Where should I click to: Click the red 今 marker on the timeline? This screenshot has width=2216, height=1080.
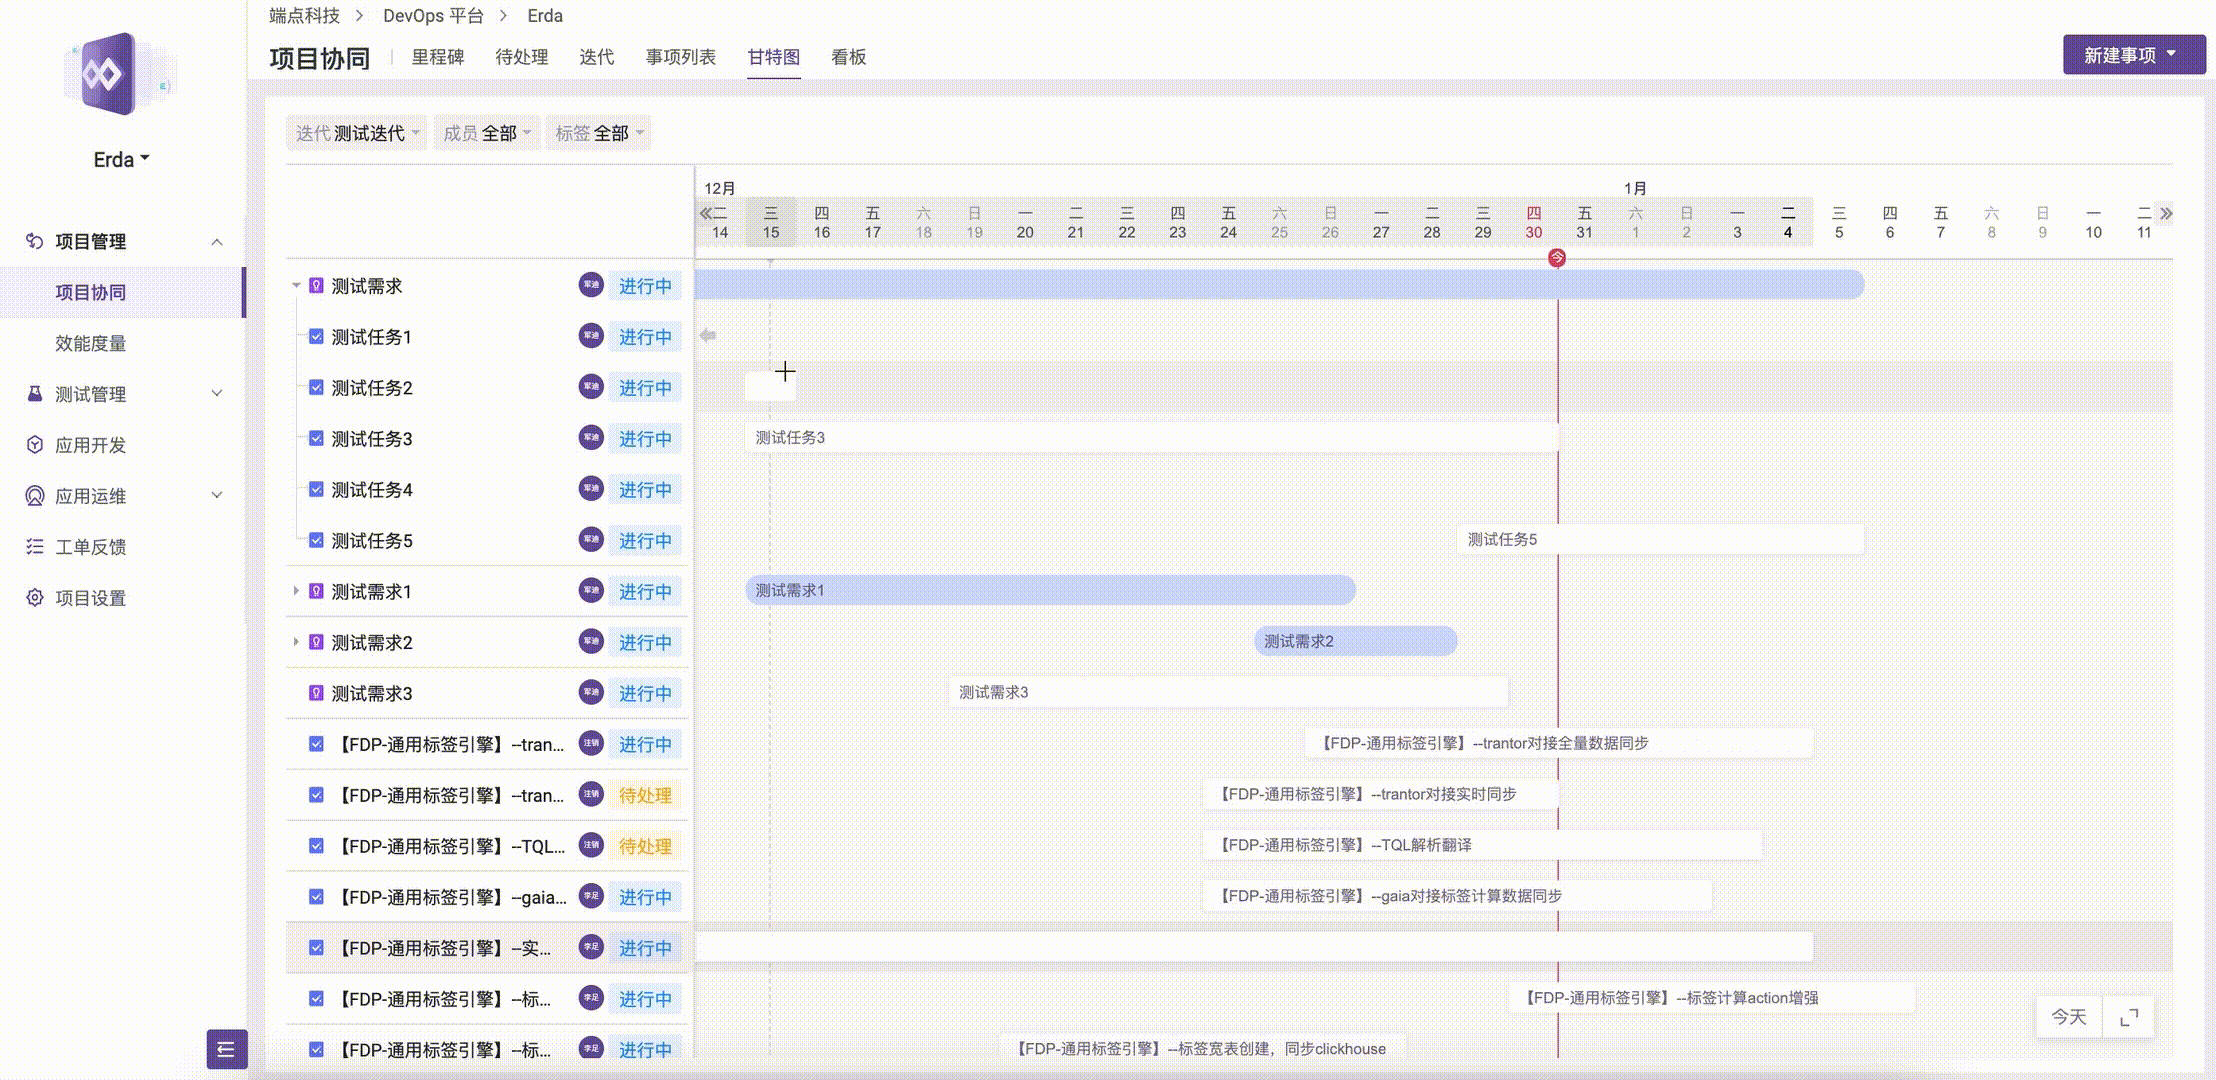(1557, 257)
